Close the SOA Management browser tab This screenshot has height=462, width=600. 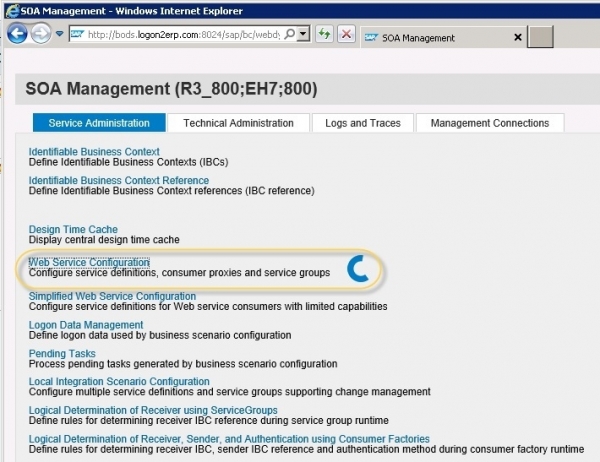coord(518,37)
